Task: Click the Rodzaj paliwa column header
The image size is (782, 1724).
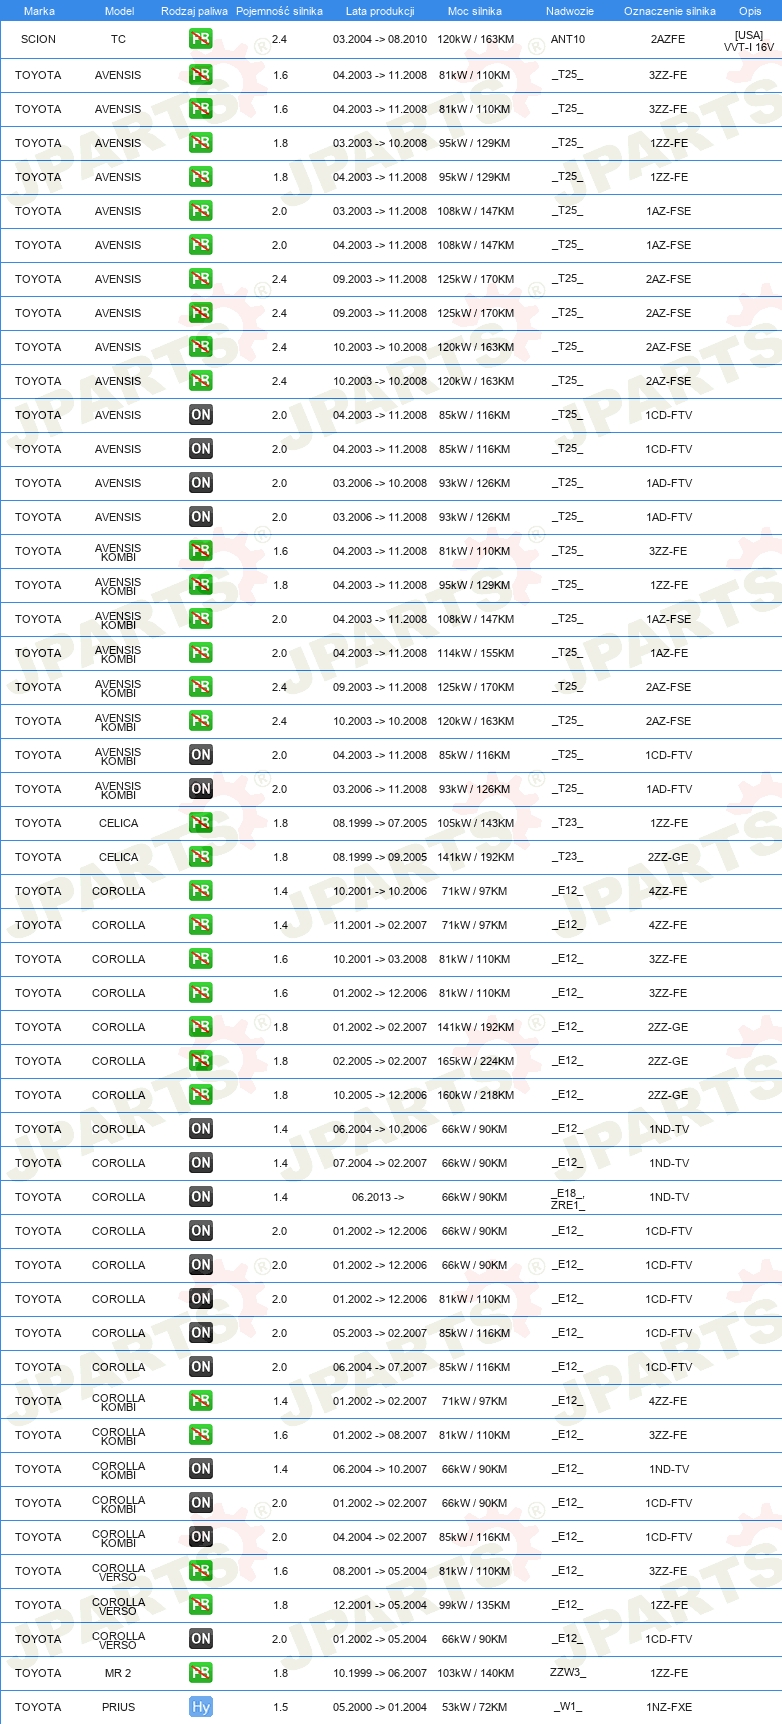Action: [x=194, y=11]
